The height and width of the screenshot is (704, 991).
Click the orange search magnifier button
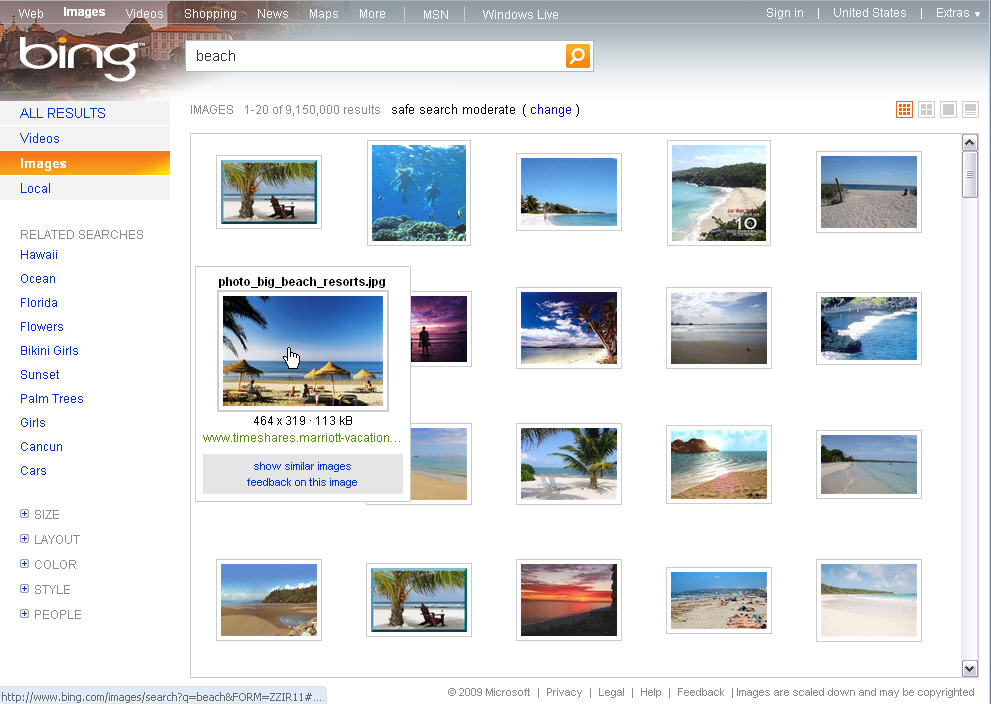click(x=577, y=56)
